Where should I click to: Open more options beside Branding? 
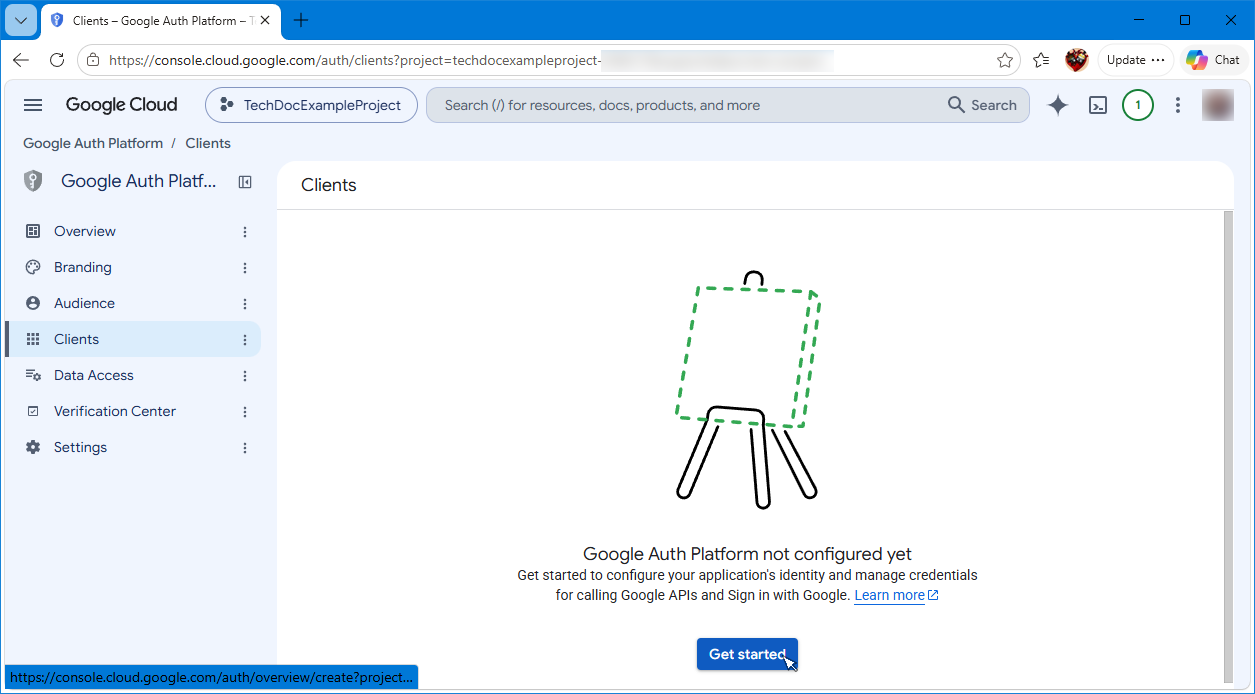click(245, 268)
